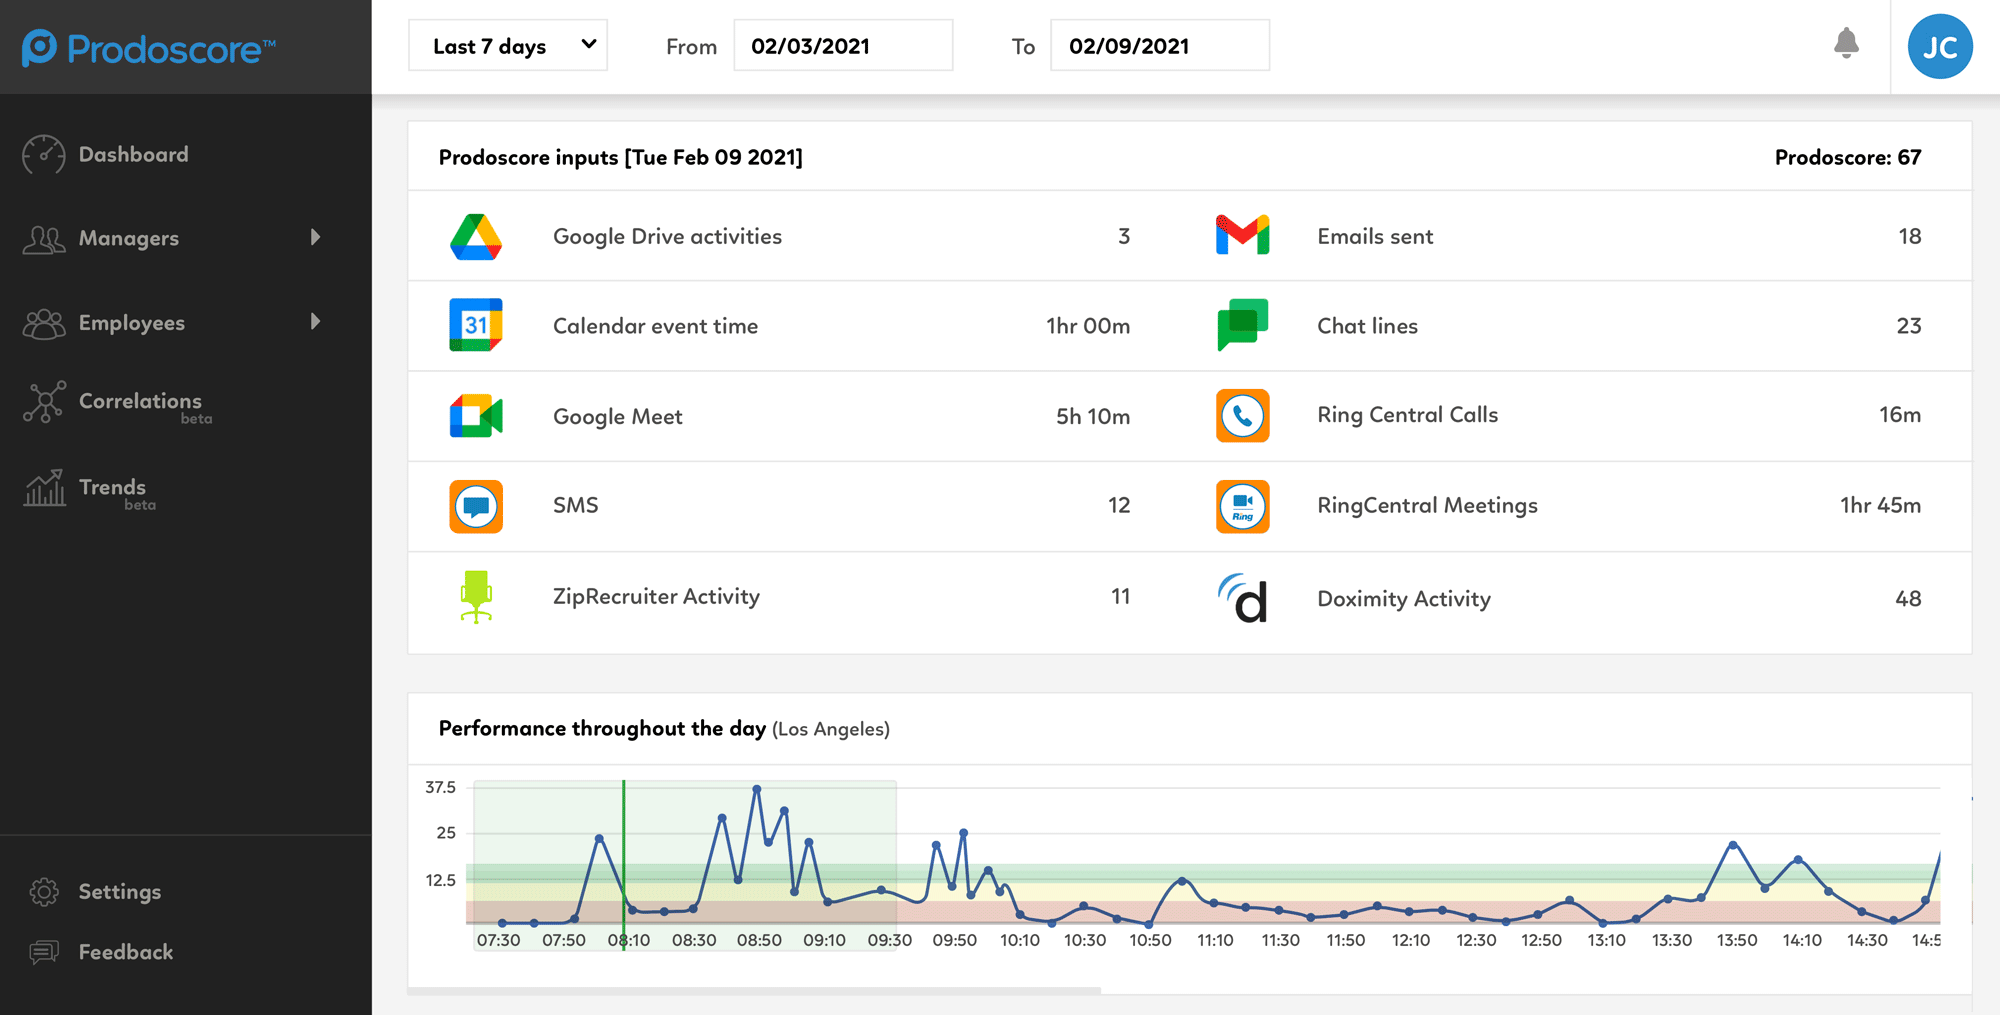Screen dimensions: 2000x1015
Task: Select the Google Drive activities label
Action: click(667, 237)
